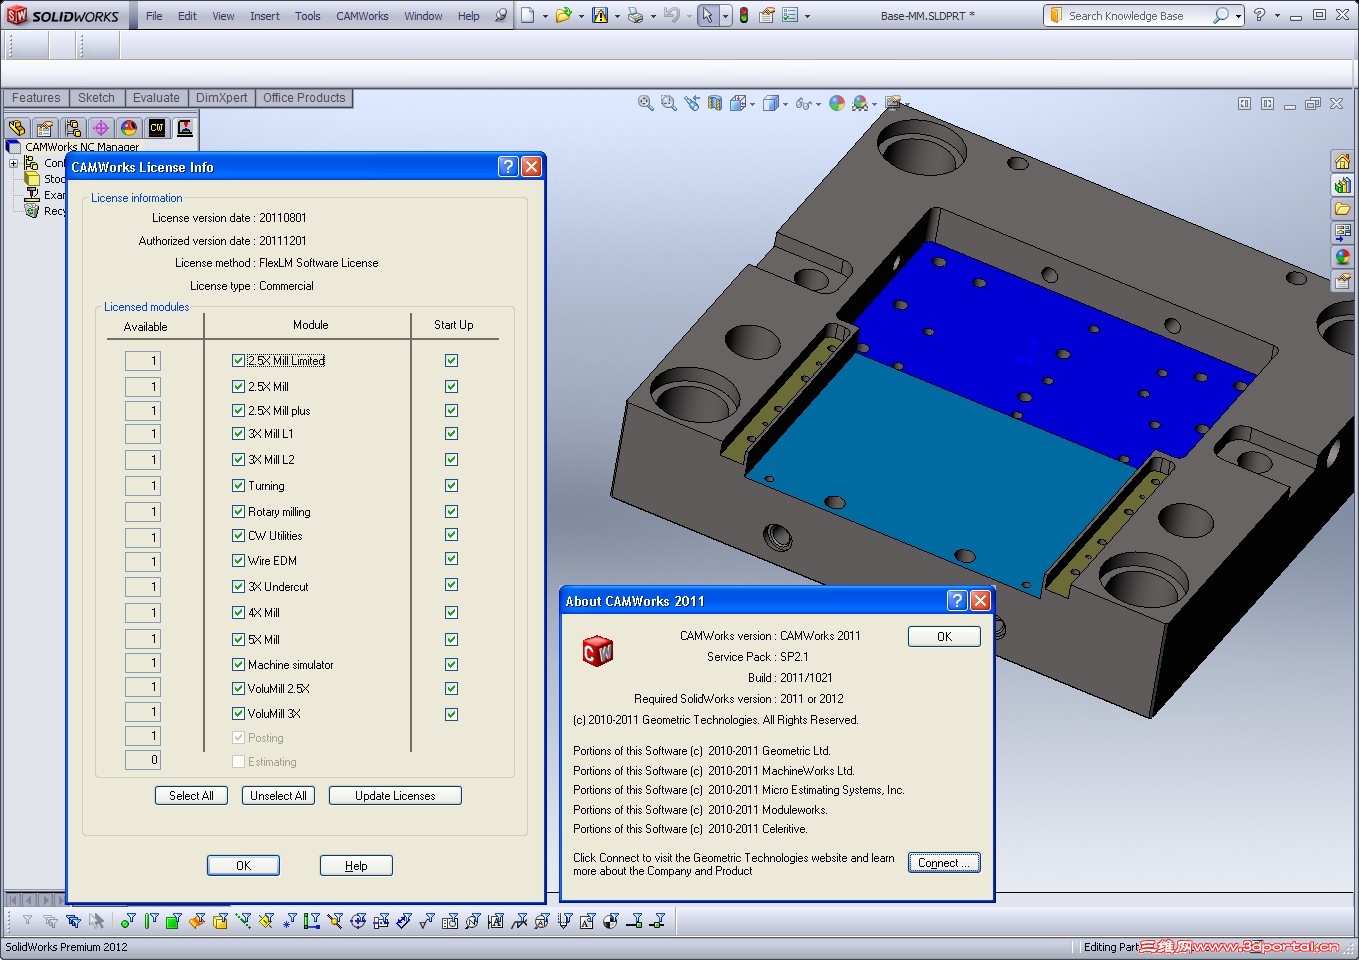The height and width of the screenshot is (960, 1359).
Task: Open the CAMWorks operation tree tab
Action: click(x=185, y=128)
